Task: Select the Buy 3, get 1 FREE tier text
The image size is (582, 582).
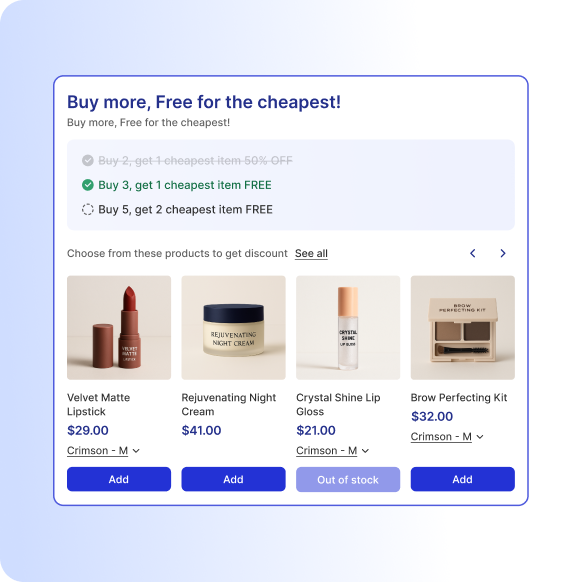Action: tap(185, 185)
